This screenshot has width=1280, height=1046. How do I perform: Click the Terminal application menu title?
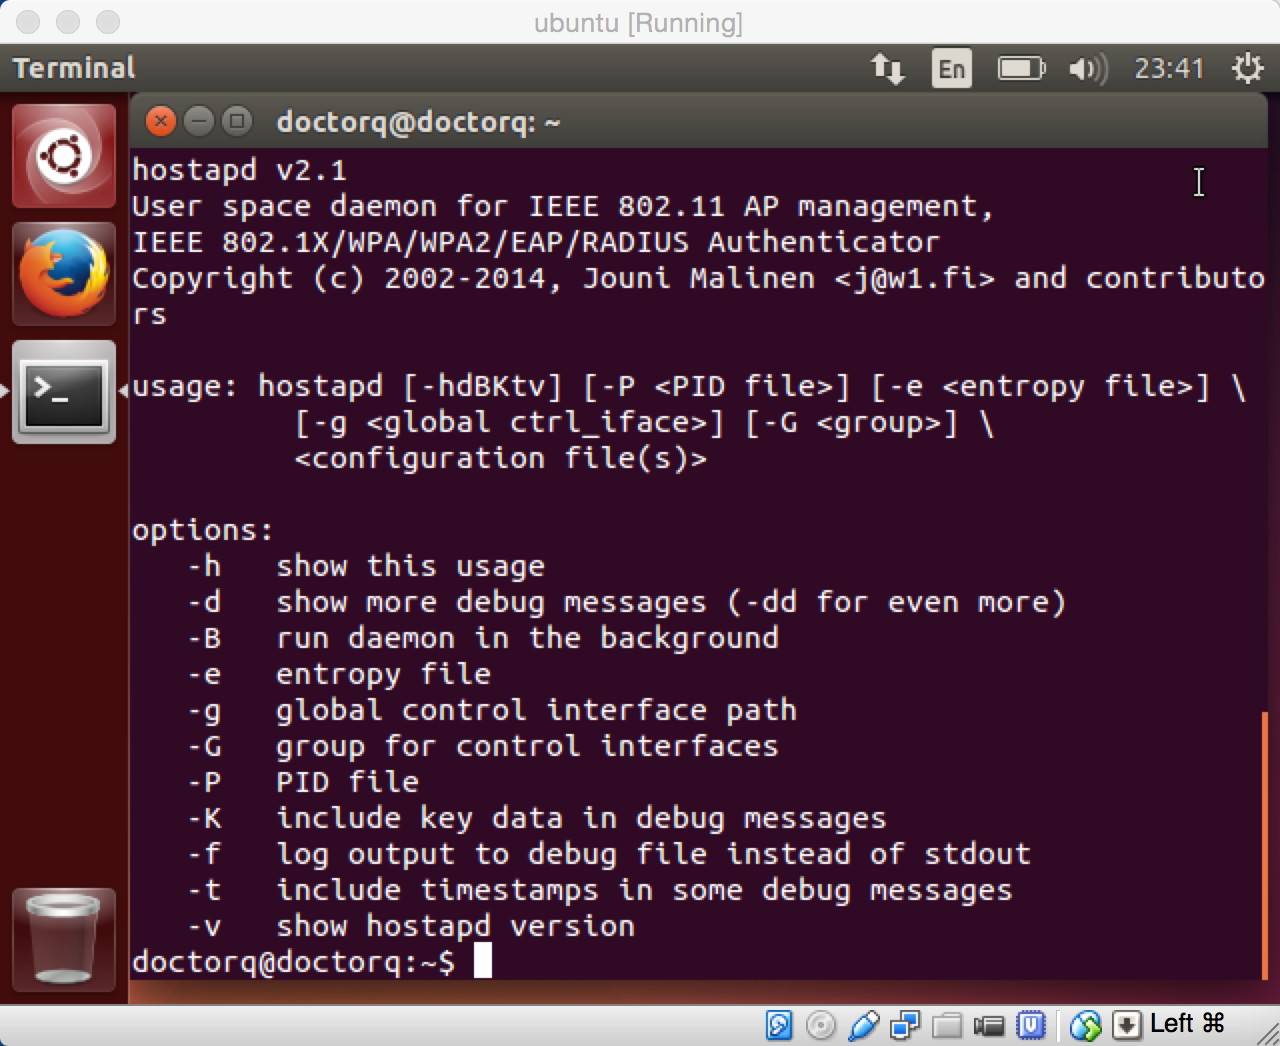point(74,68)
